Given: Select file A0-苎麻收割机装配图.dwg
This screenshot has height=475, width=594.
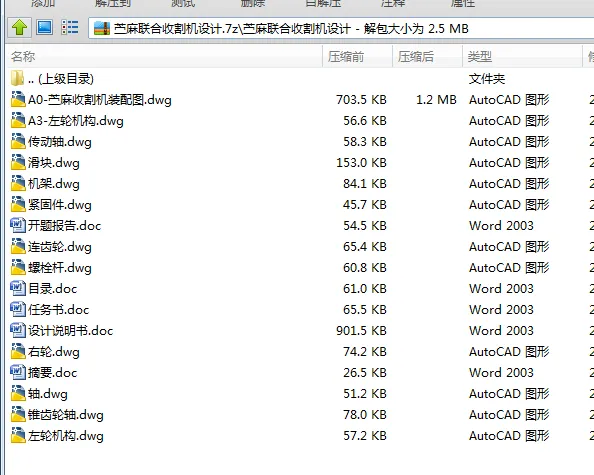Looking at the screenshot, I should (x=100, y=100).
